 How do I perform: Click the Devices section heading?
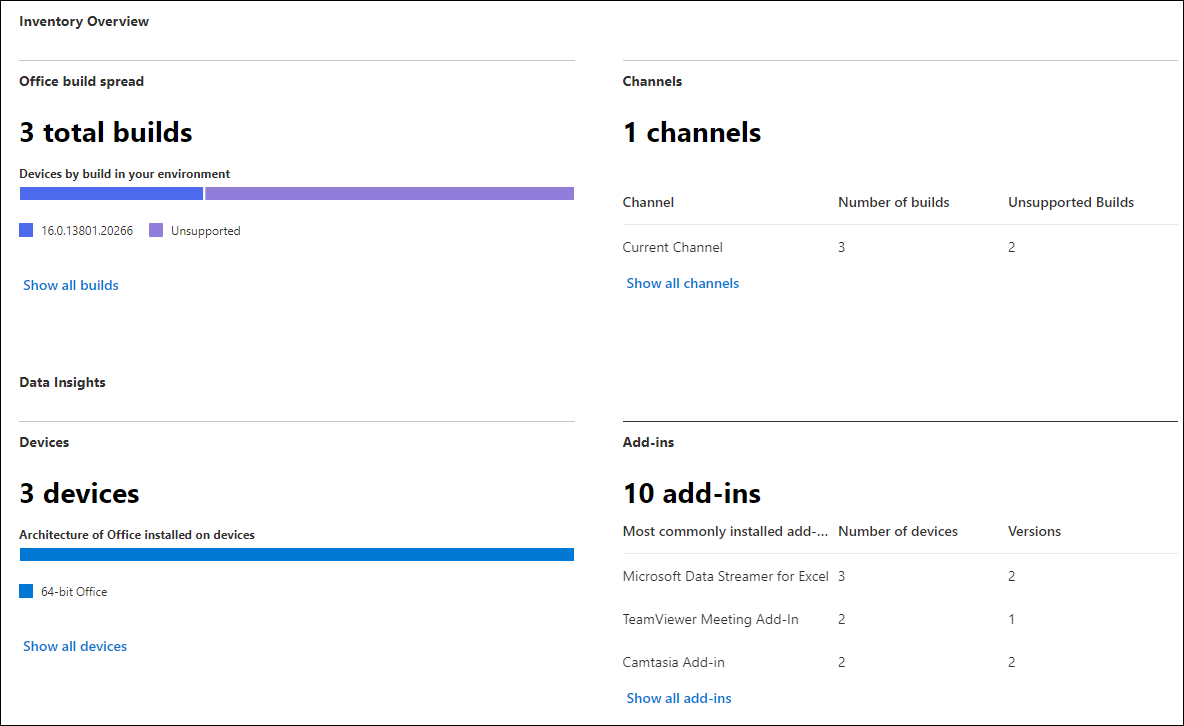coord(44,442)
